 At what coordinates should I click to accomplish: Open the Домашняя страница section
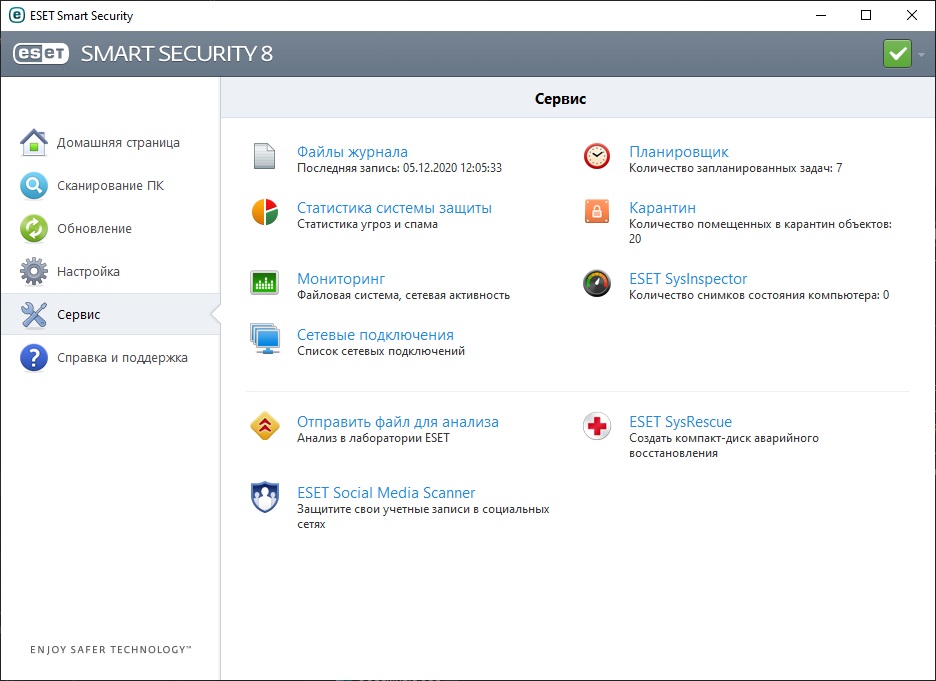click(117, 143)
